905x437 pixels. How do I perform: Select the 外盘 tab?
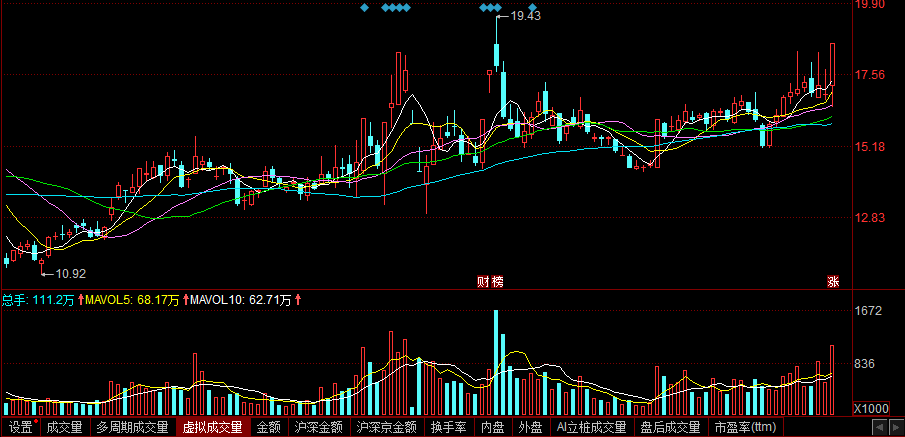point(530,428)
